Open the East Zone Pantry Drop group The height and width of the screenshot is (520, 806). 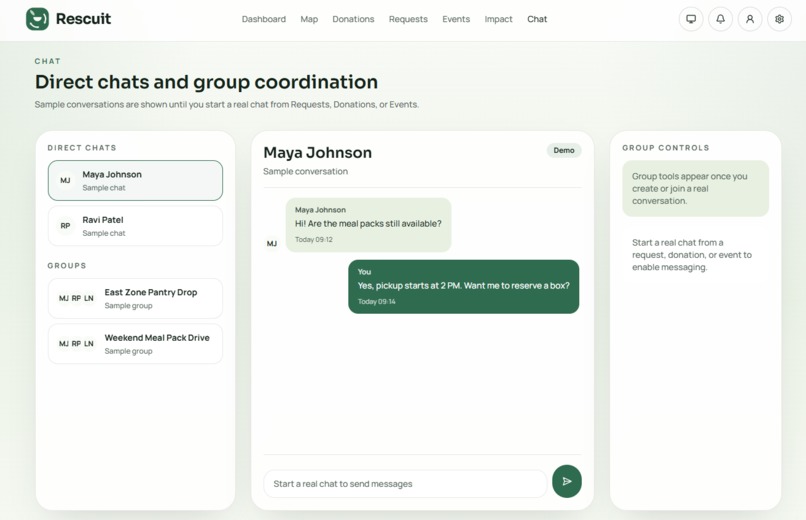135,299
